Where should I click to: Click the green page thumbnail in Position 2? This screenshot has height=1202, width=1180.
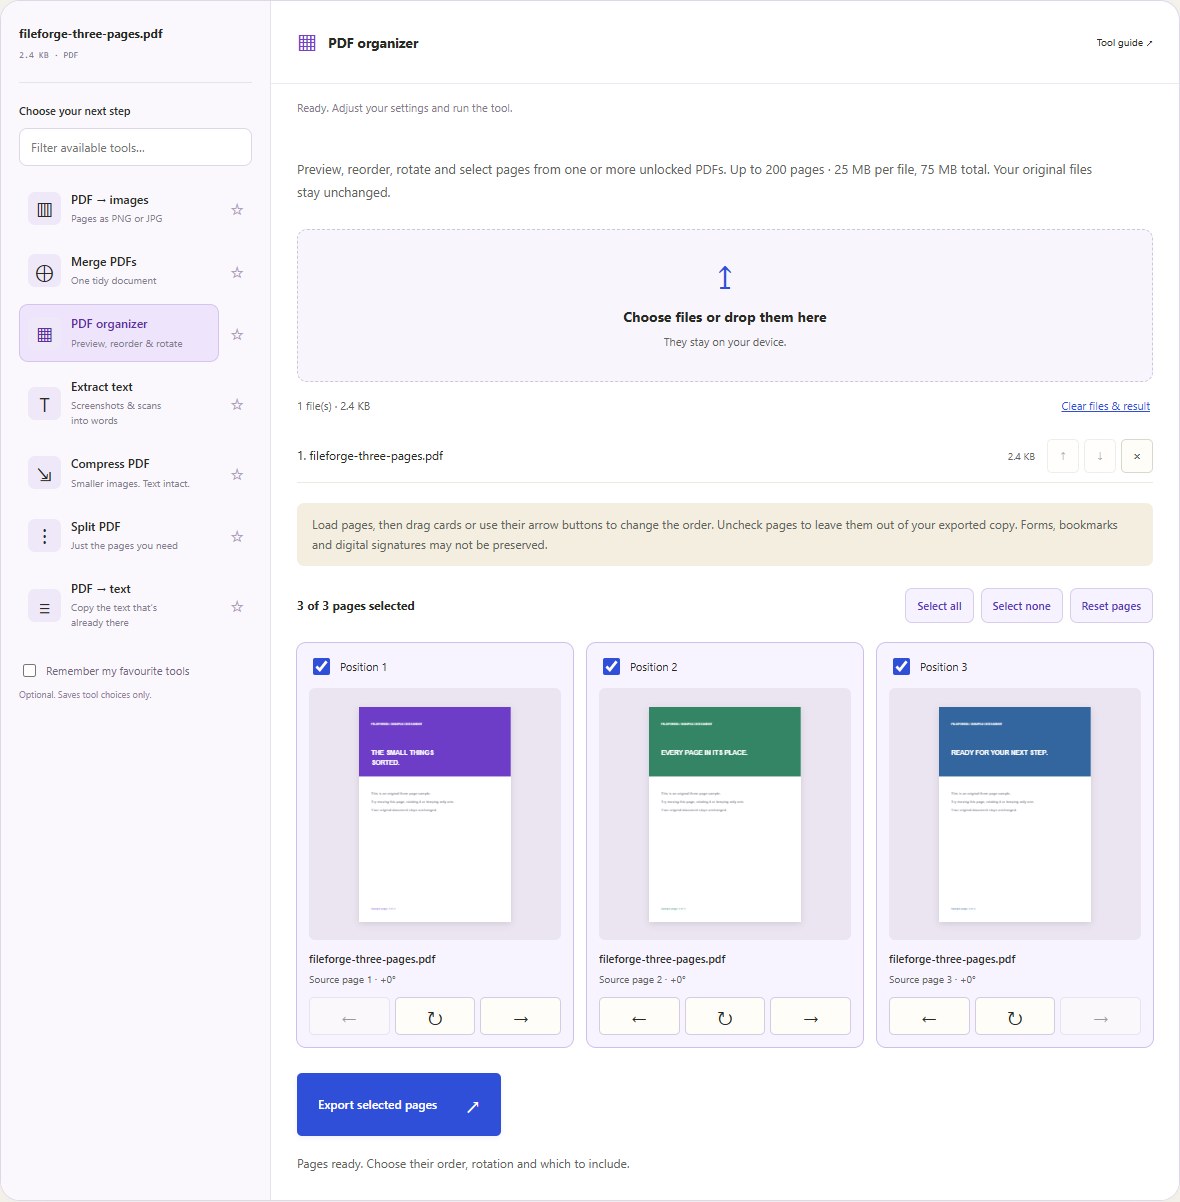pyautogui.click(x=725, y=814)
